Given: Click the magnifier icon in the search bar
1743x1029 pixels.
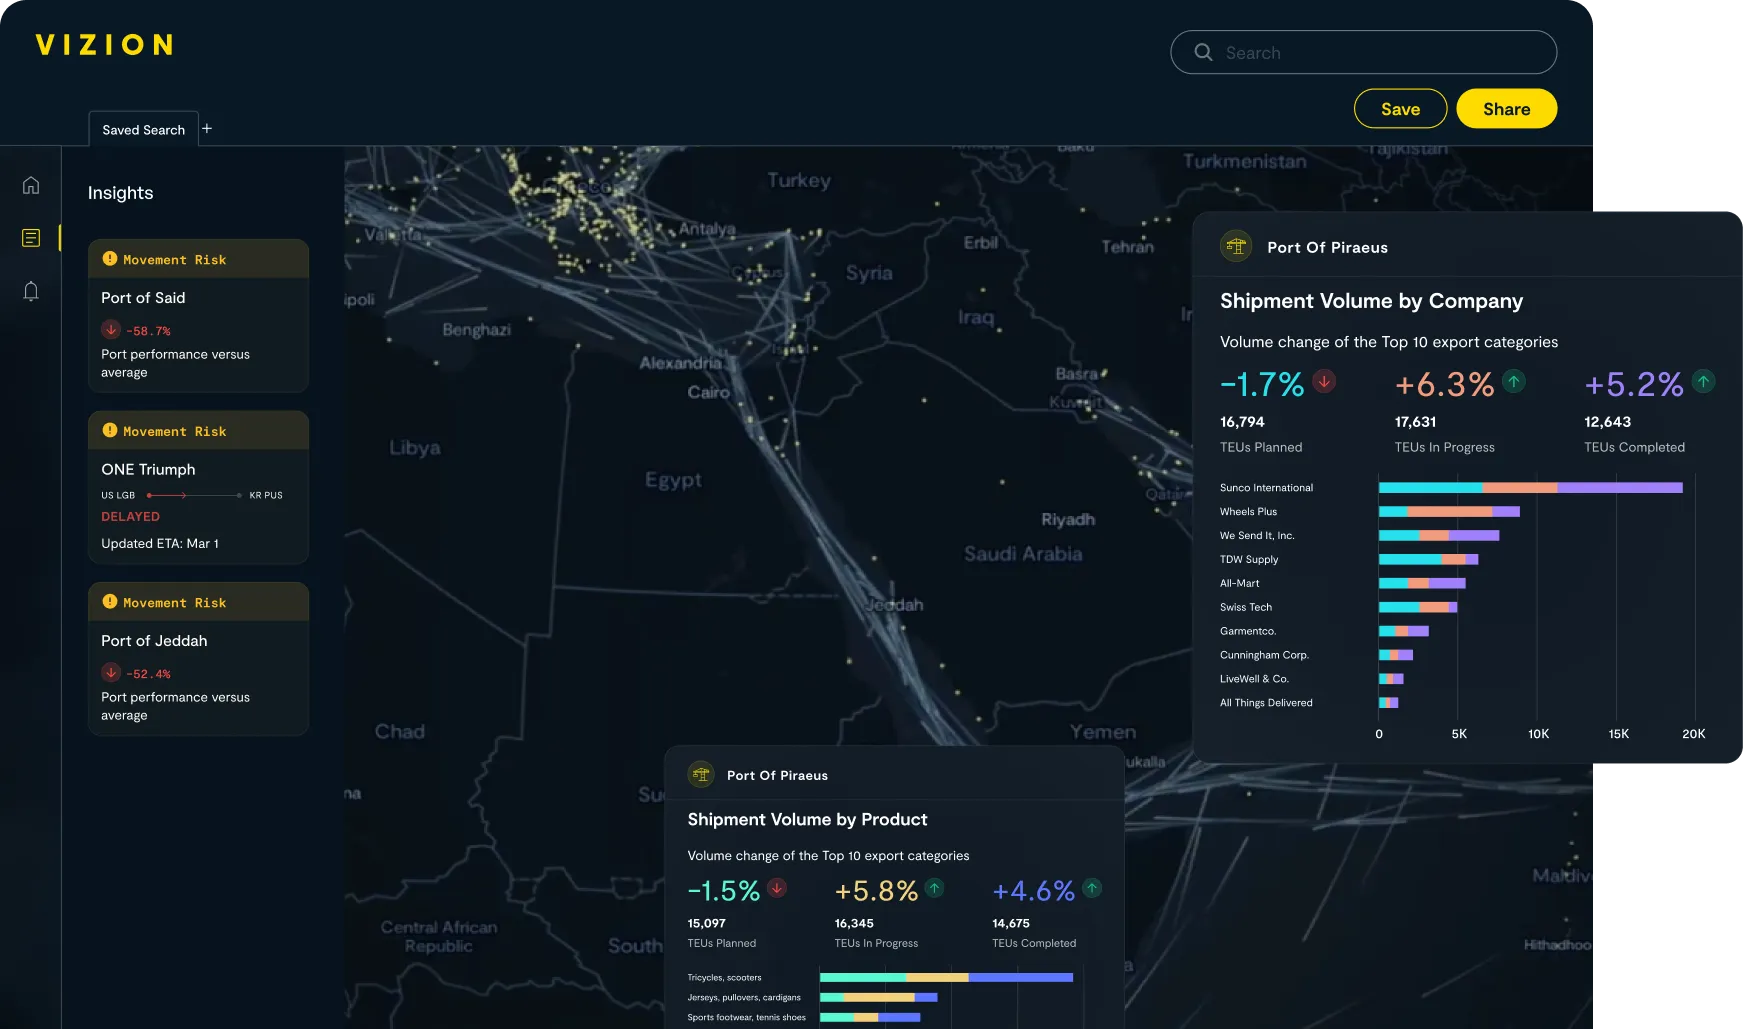Looking at the screenshot, I should click(1204, 51).
